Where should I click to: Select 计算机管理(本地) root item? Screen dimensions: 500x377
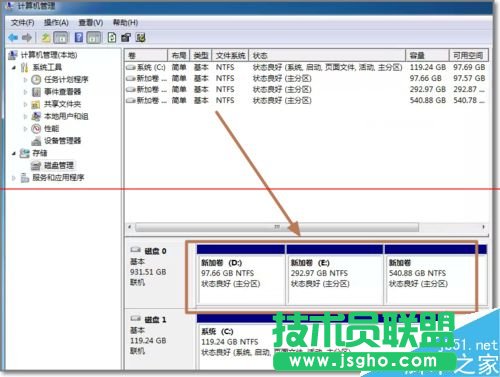pos(49,55)
